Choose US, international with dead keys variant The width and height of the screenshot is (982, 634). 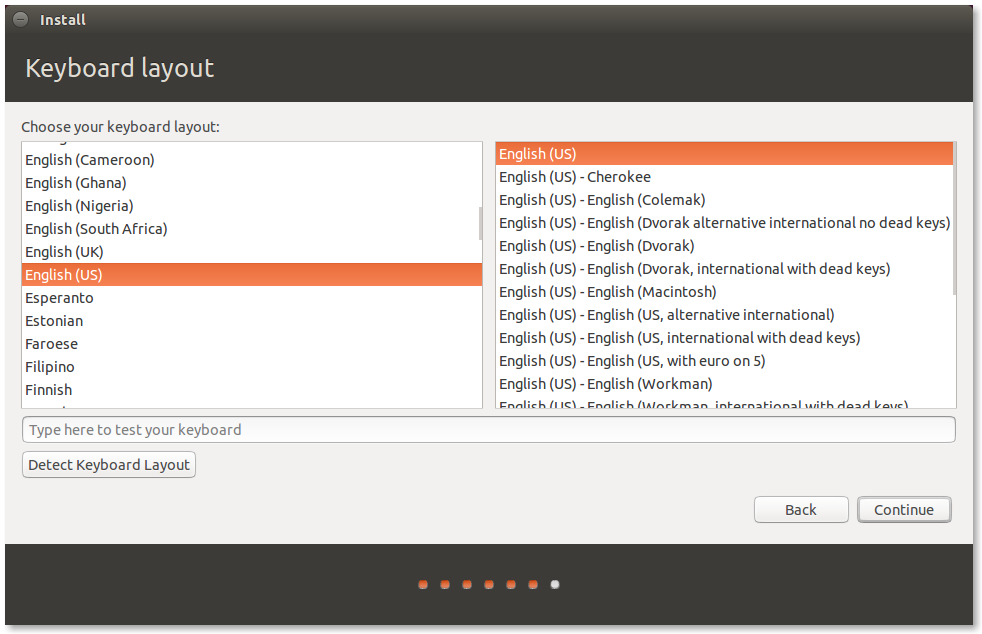(724, 338)
